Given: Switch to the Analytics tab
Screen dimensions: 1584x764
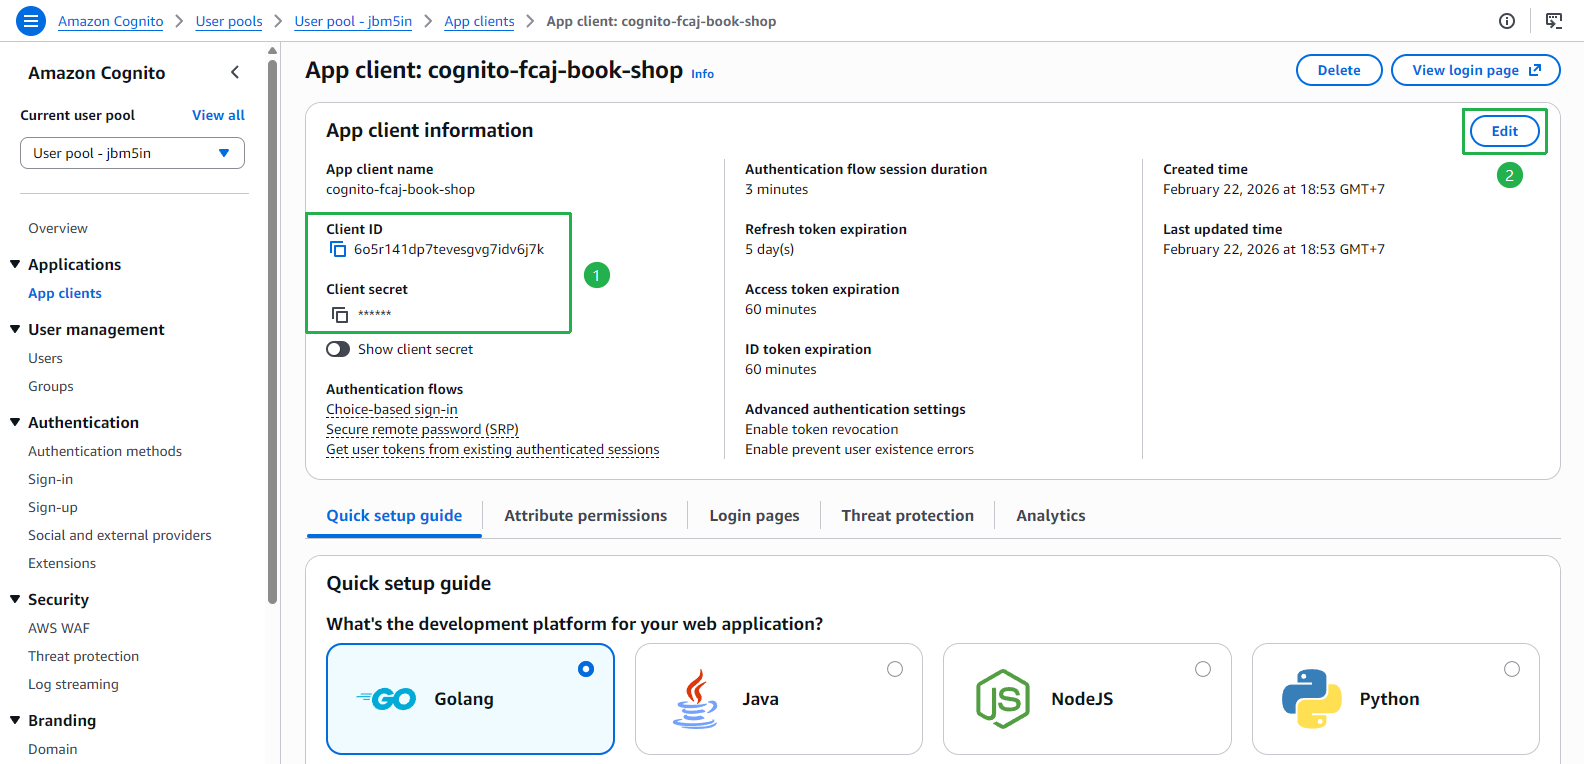Looking at the screenshot, I should point(1050,516).
